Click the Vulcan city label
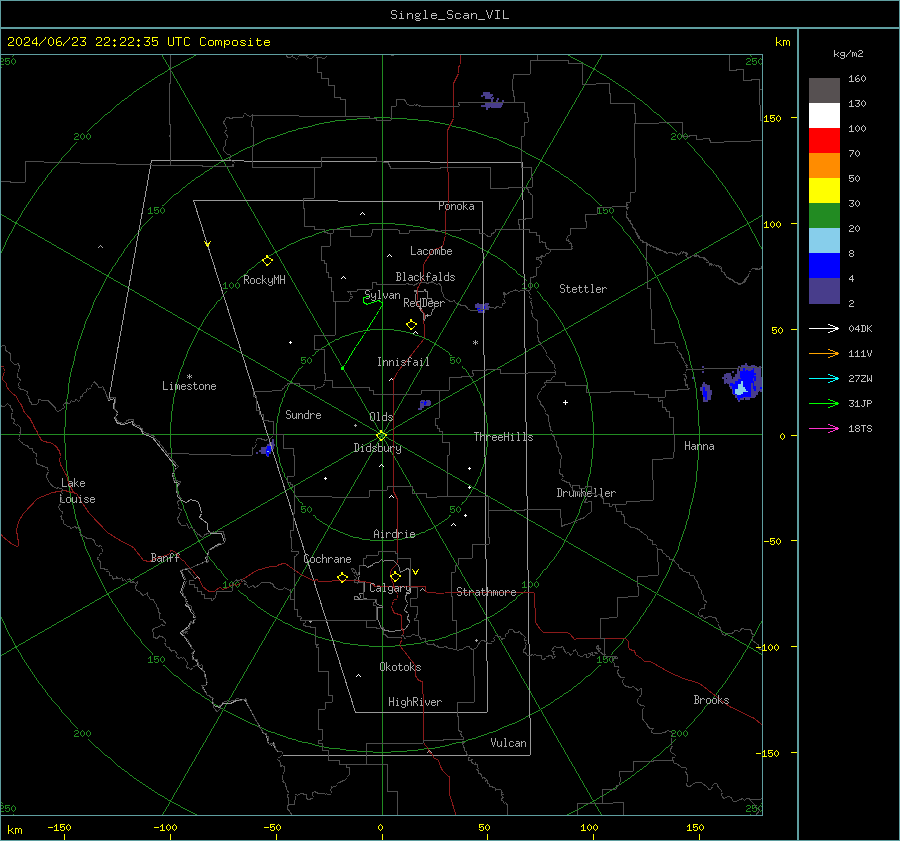The height and width of the screenshot is (841, 900). coord(508,743)
